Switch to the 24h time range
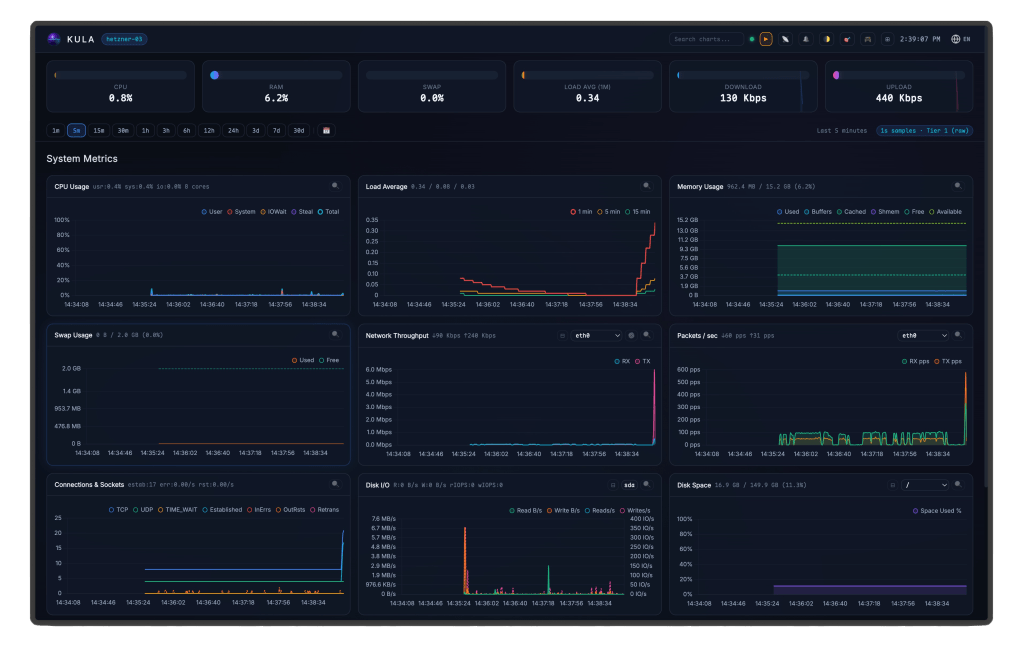 click(x=233, y=130)
